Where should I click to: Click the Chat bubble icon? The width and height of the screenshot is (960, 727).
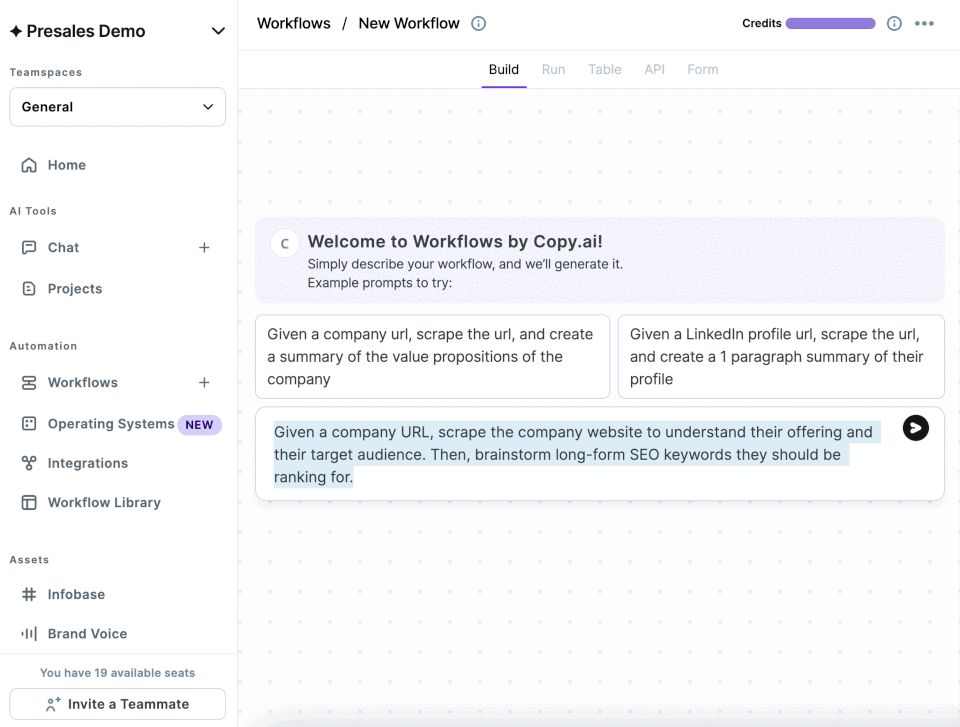pos(29,247)
